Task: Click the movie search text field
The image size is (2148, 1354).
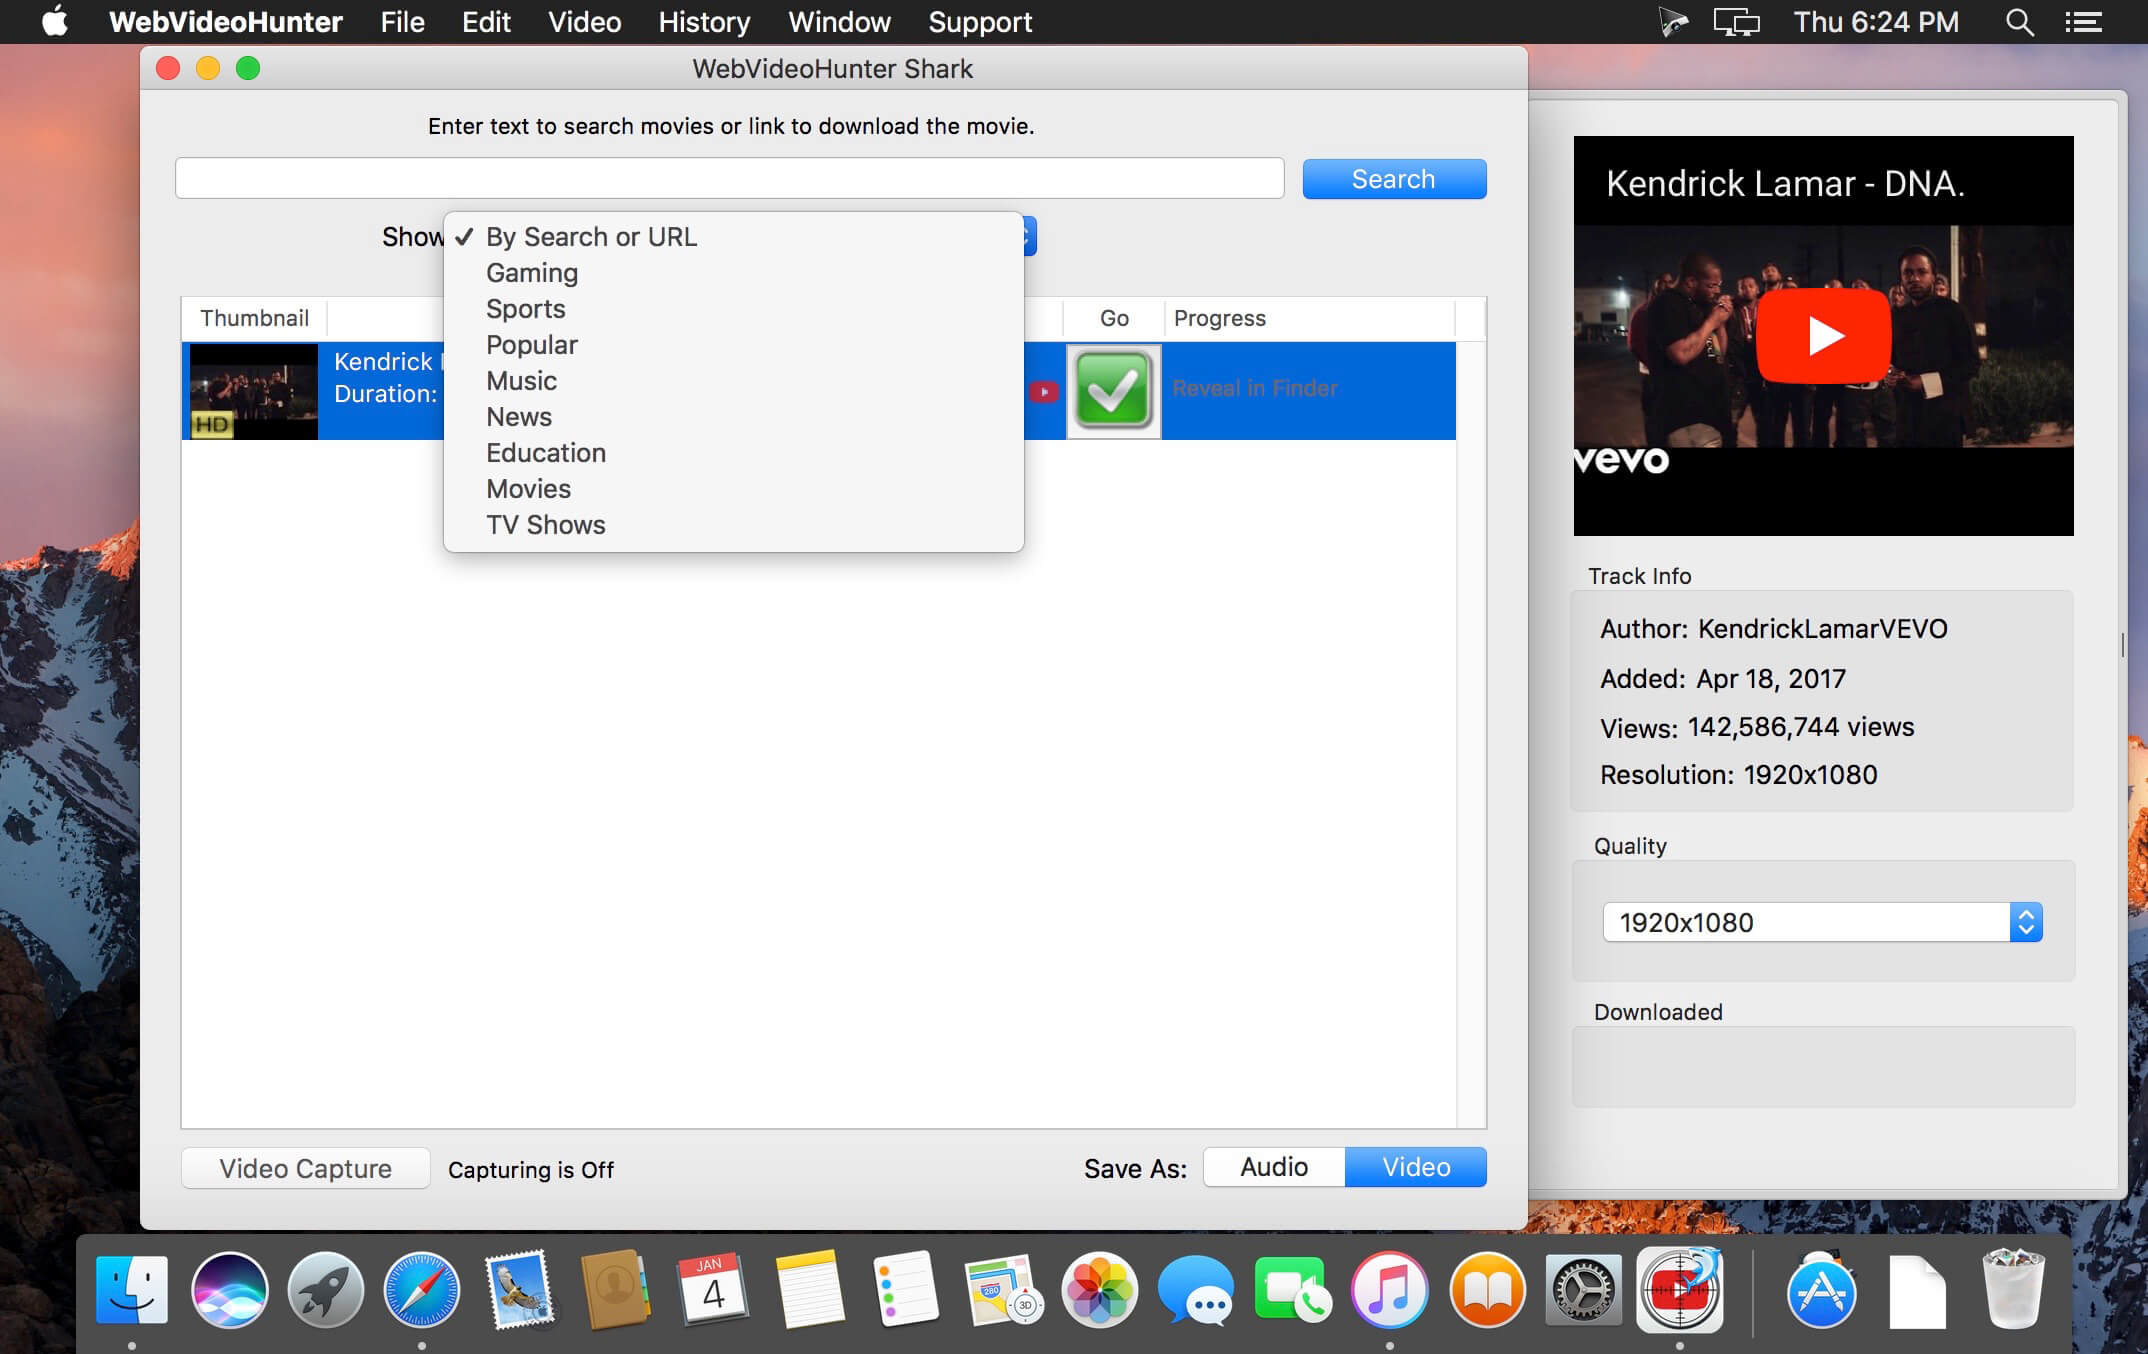Action: pos(729,179)
